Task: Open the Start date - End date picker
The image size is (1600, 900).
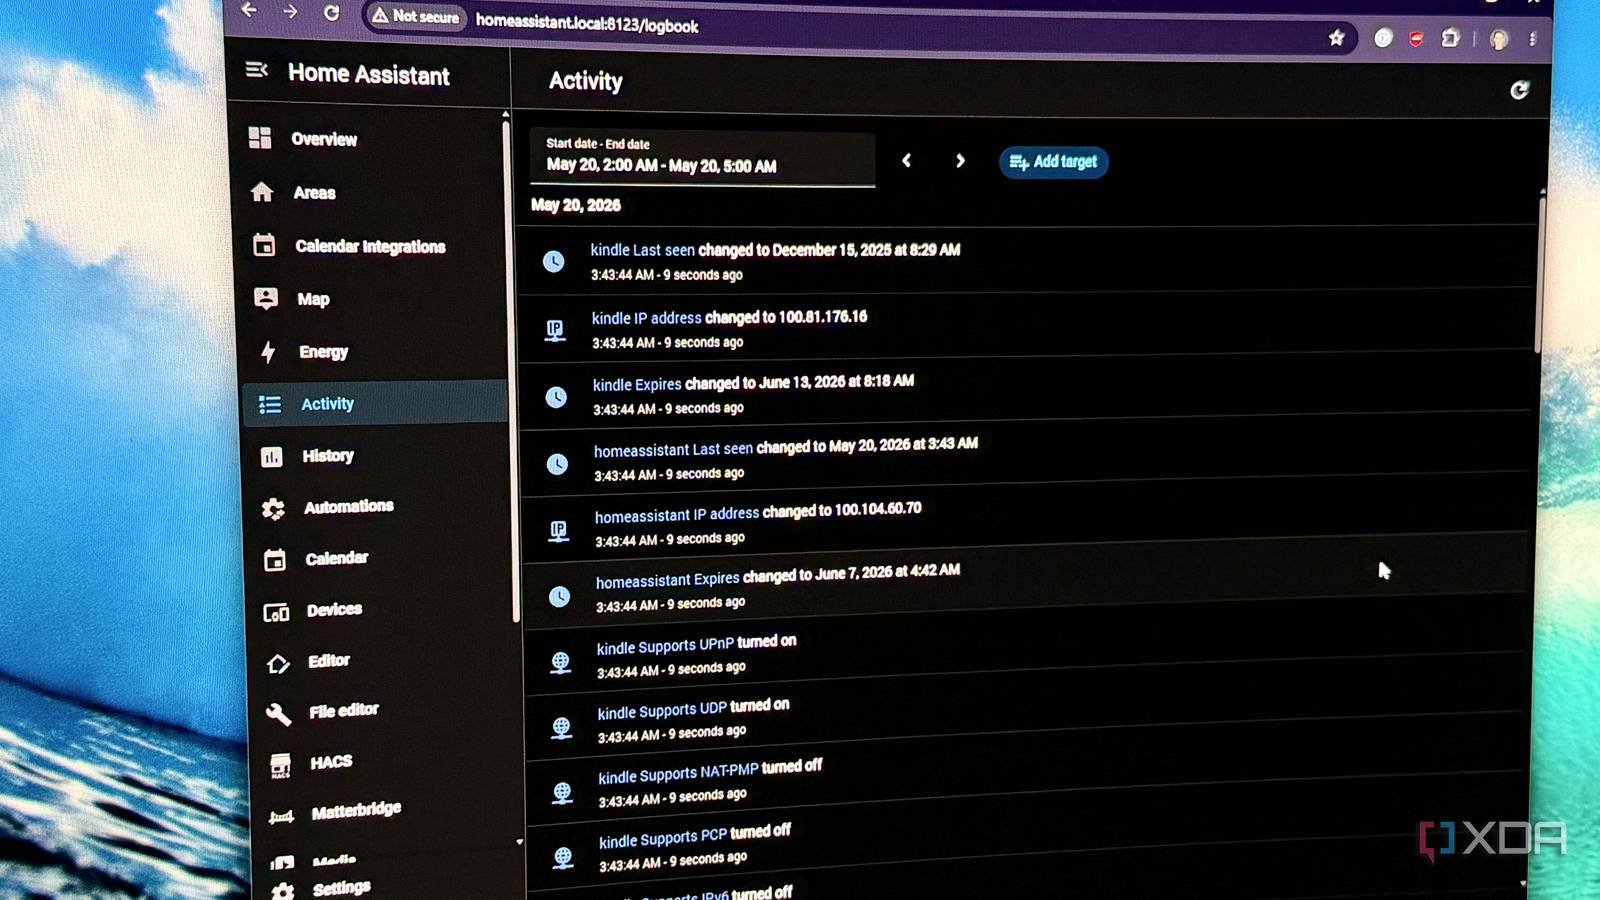Action: coord(703,158)
